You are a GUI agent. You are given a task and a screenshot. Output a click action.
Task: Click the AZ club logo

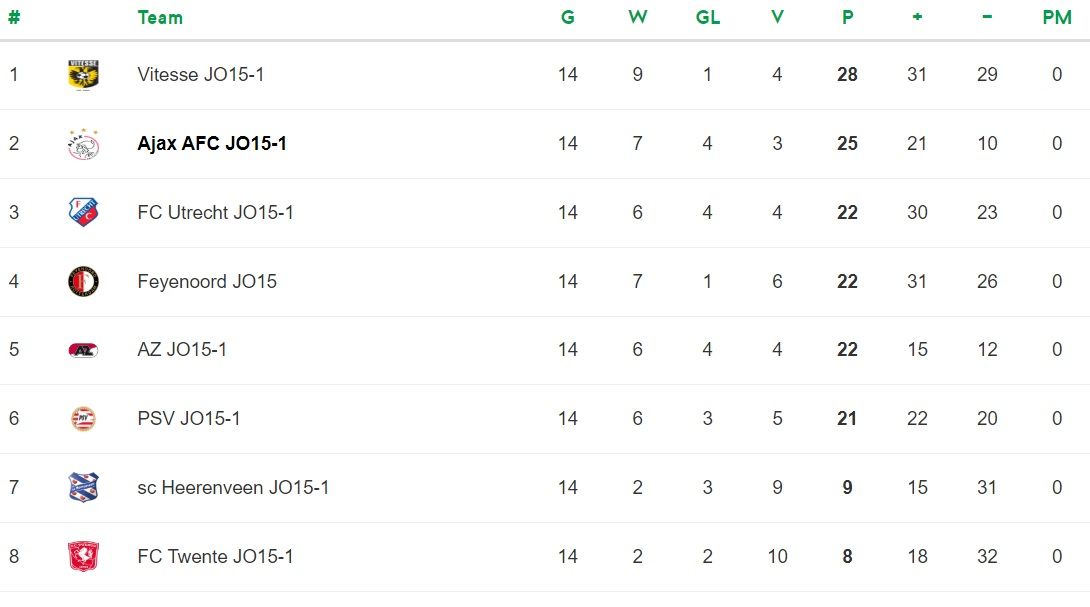[x=83, y=350]
